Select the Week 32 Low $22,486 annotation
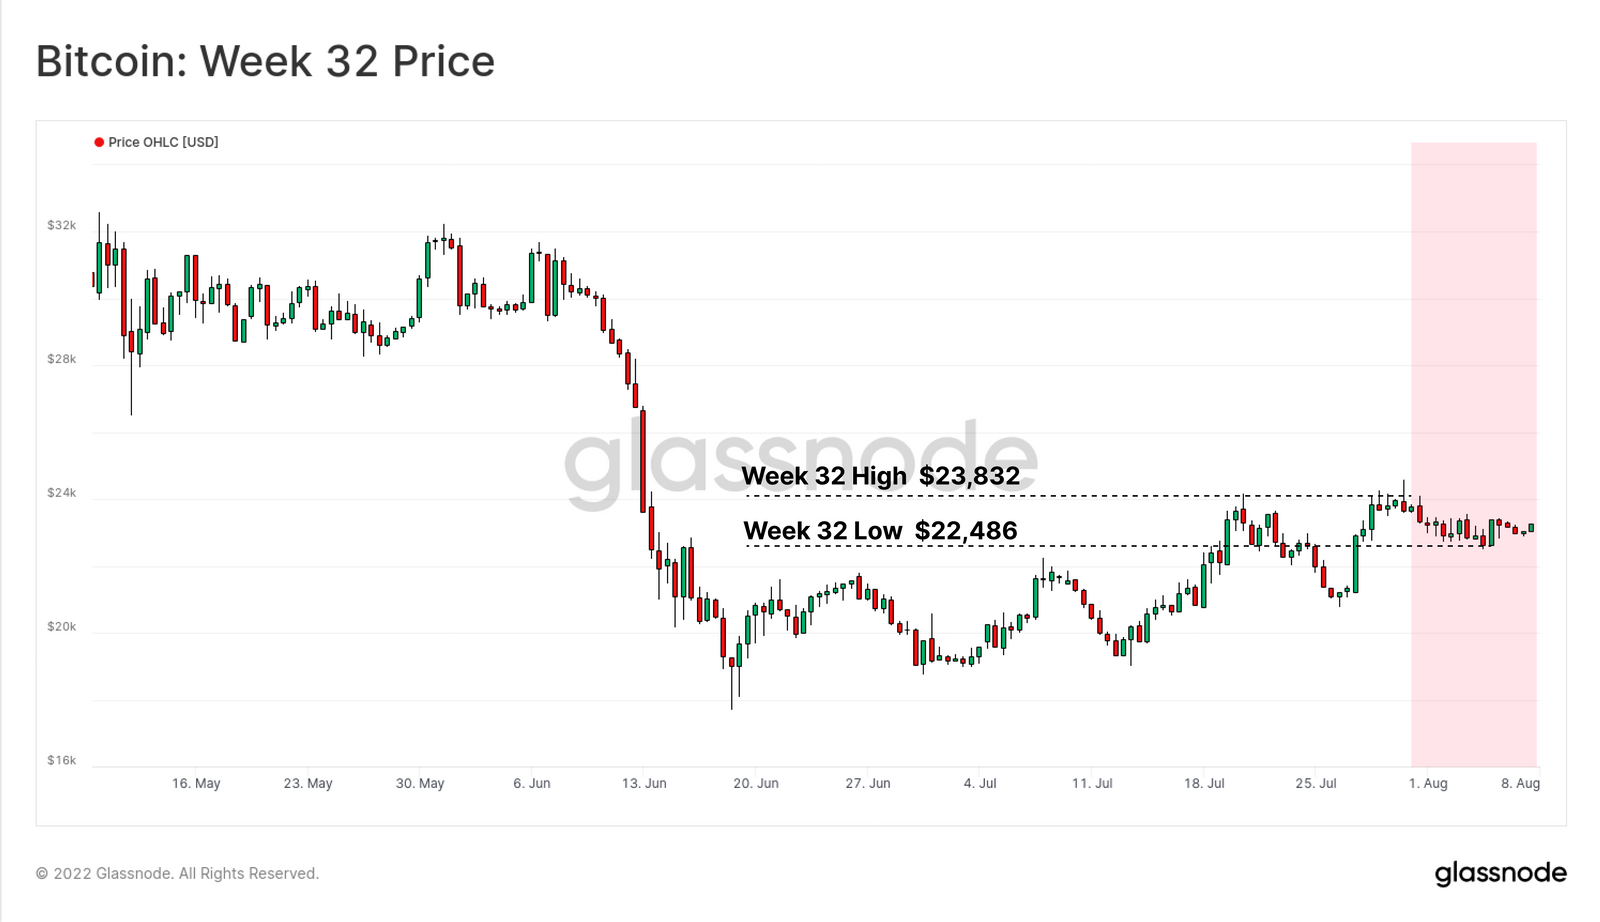The image size is (1600, 922). pyautogui.click(x=880, y=531)
